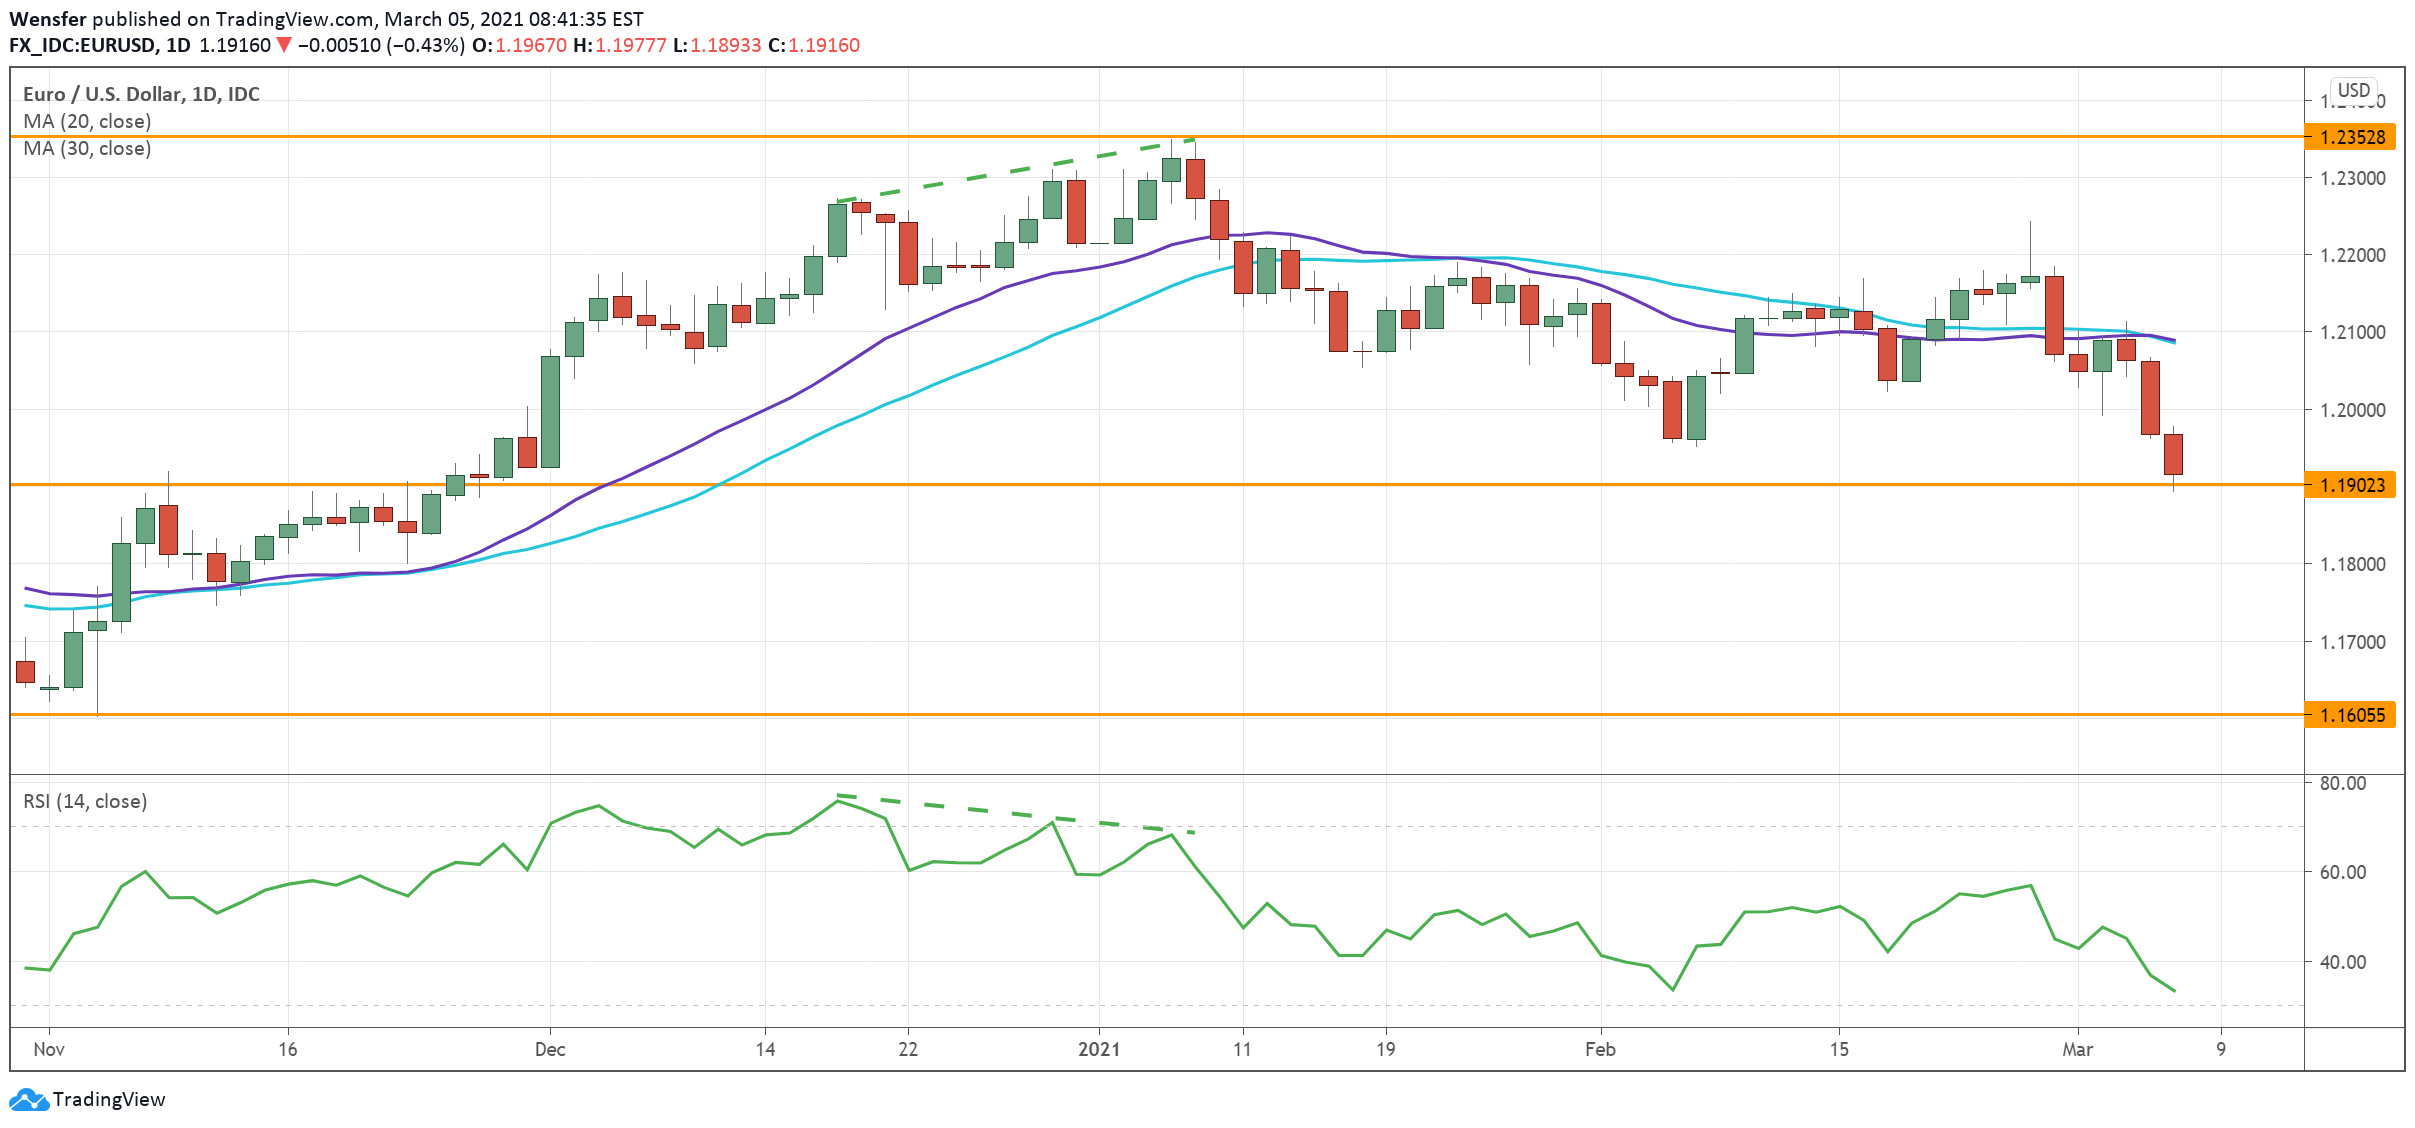Click the 1.23528 orange price label
This screenshot has width=2415, height=1128.
(x=2350, y=137)
